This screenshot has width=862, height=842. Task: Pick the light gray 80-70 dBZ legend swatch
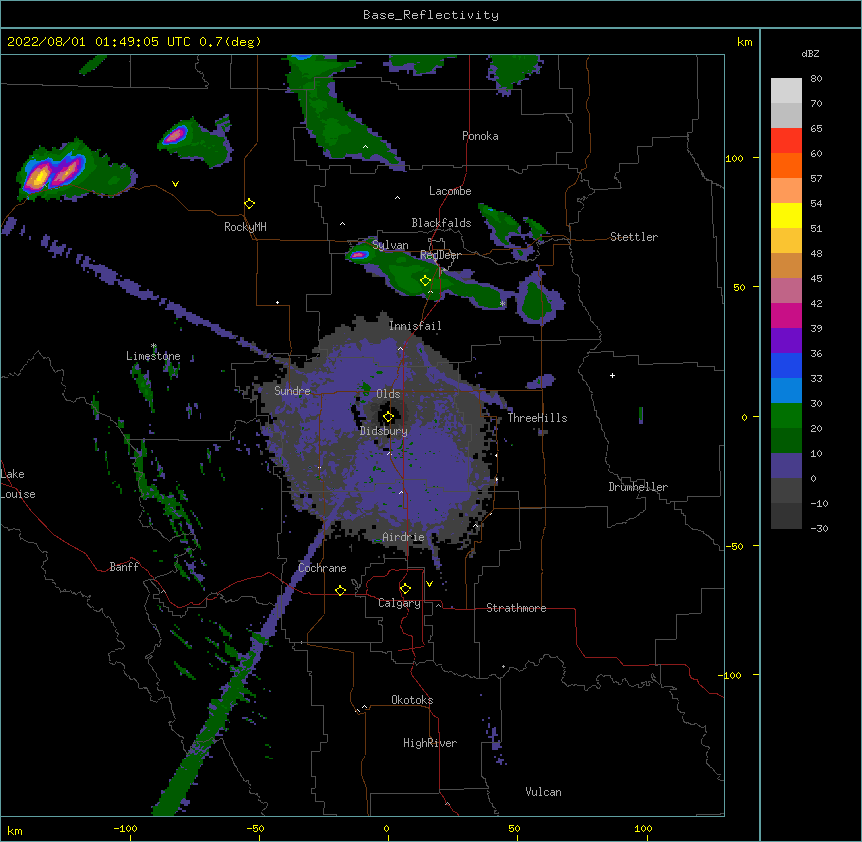click(786, 91)
